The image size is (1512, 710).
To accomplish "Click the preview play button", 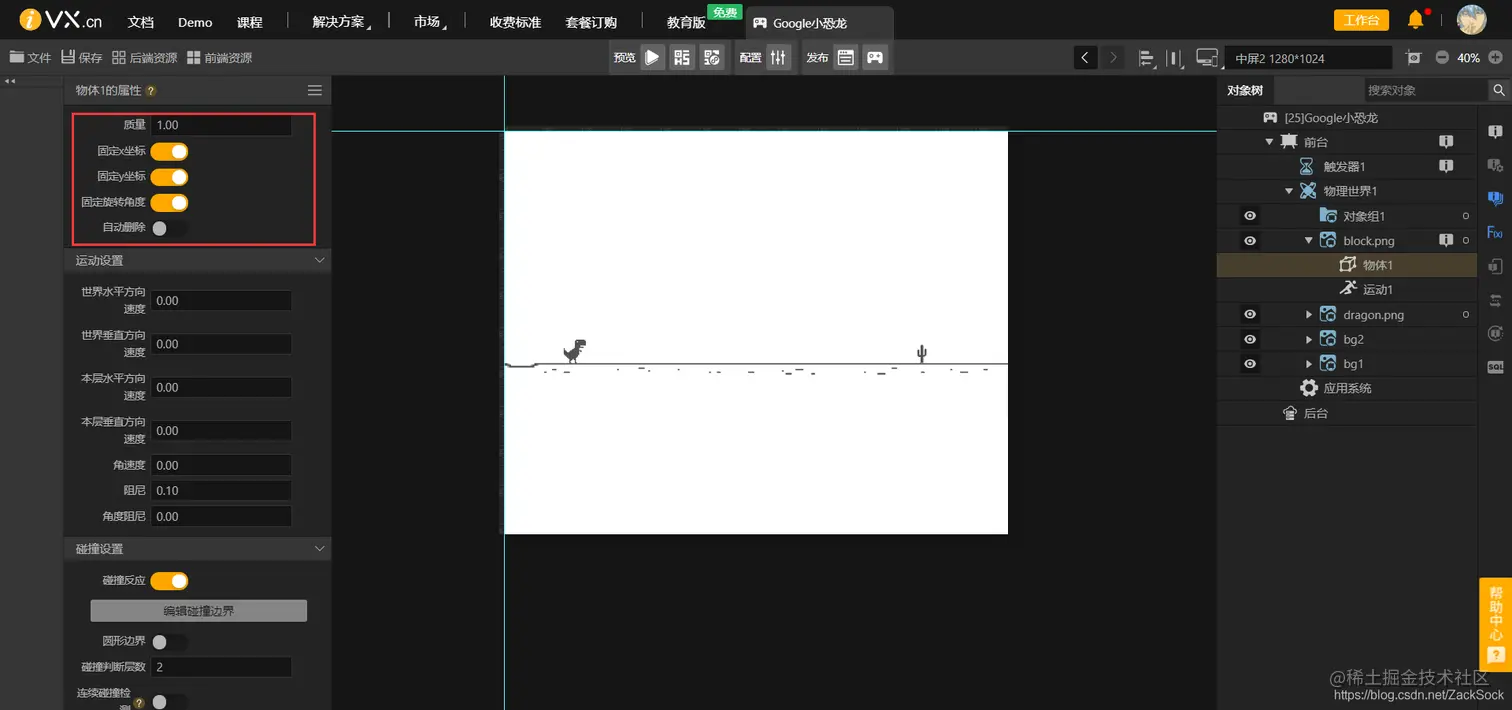I will (x=652, y=58).
